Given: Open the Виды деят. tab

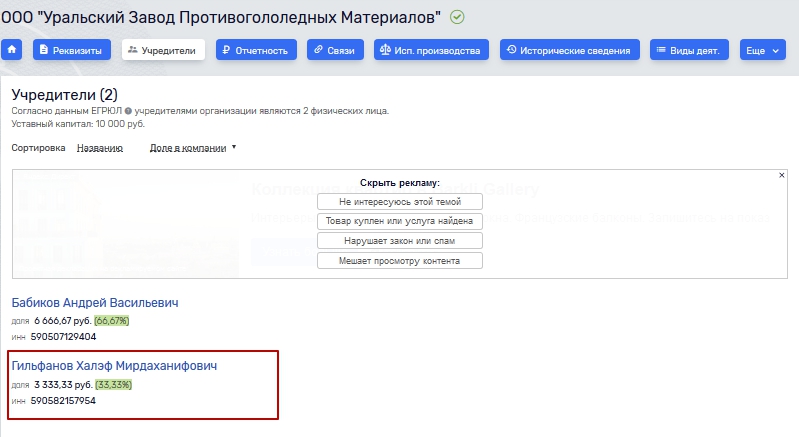Looking at the screenshot, I should point(689,50).
